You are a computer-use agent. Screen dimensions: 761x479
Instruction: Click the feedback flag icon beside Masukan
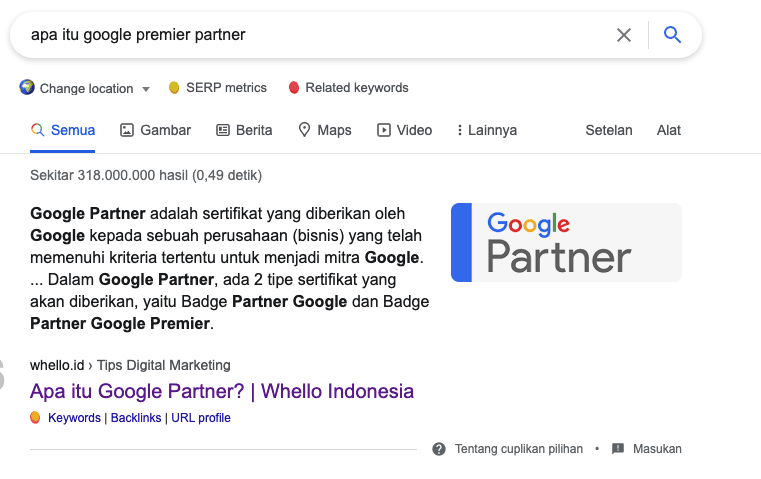(618, 449)
